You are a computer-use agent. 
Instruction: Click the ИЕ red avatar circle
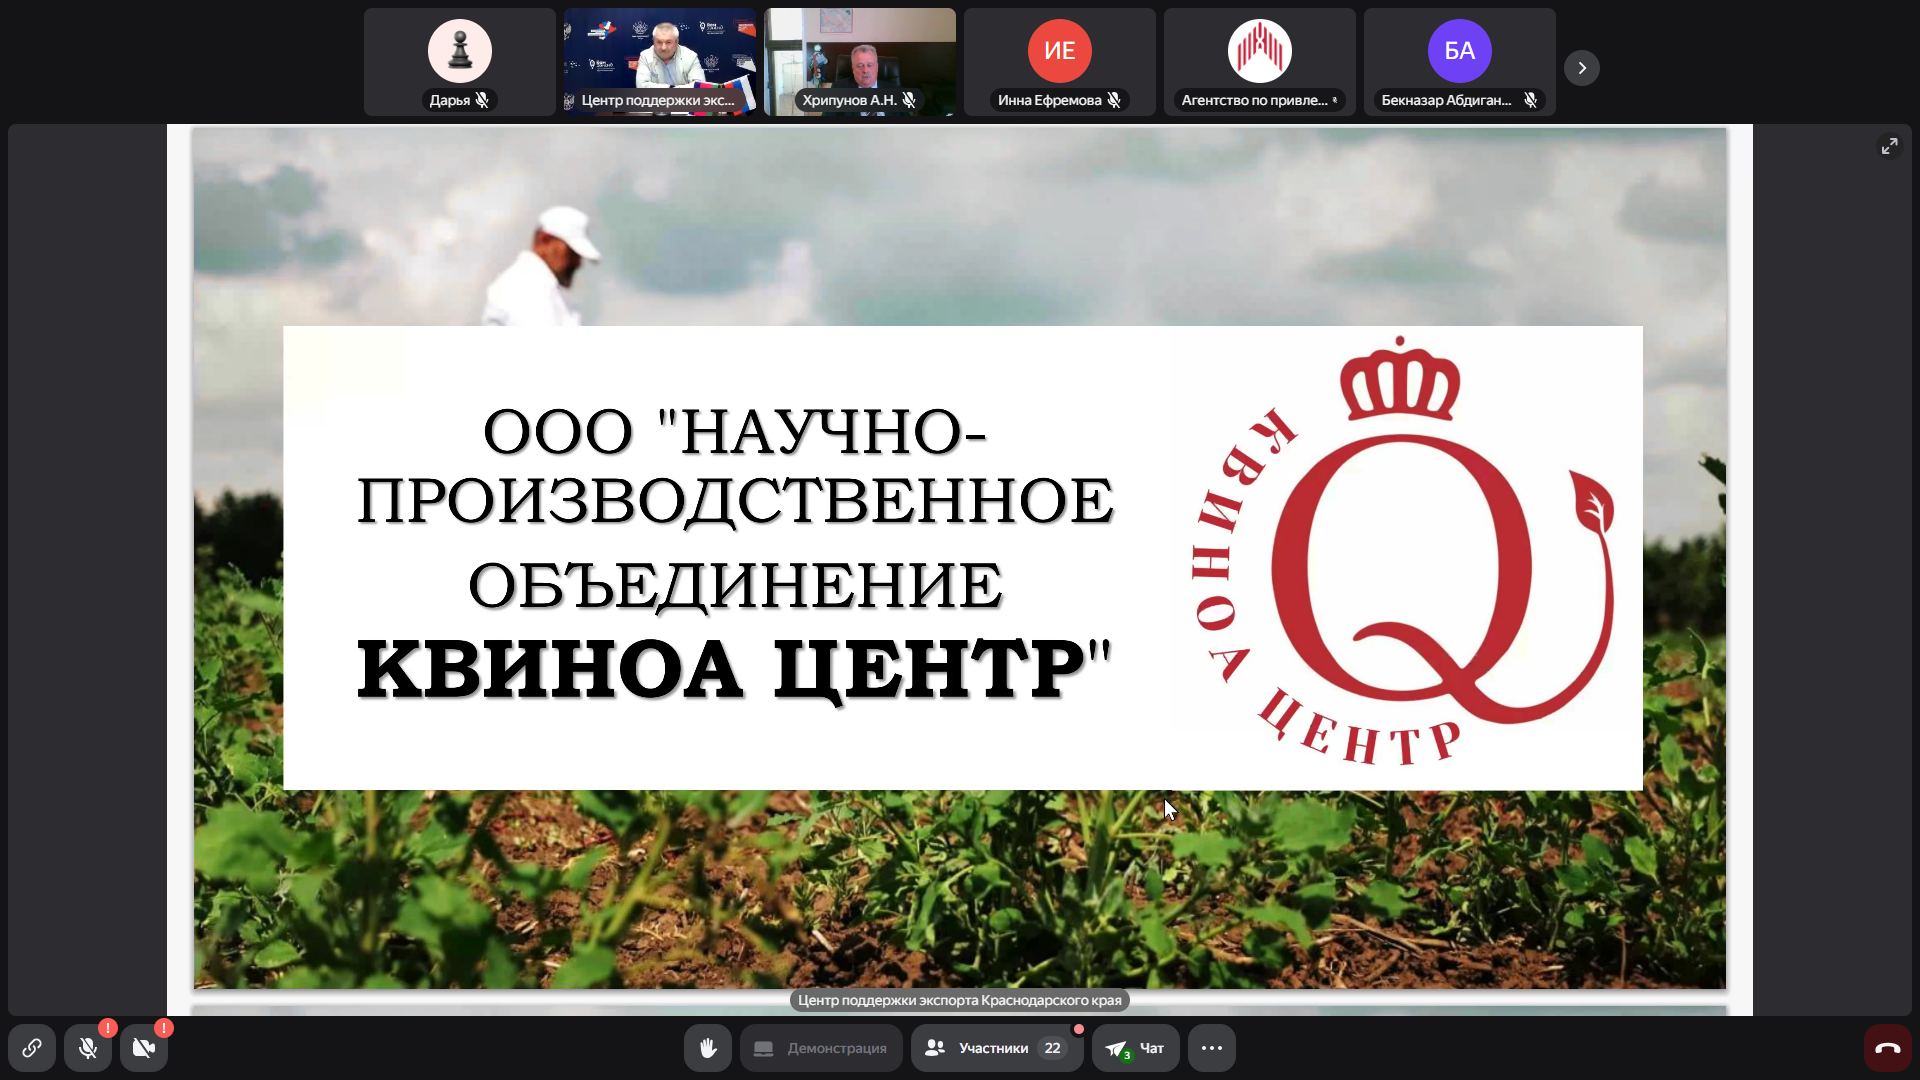(1060, 51)
